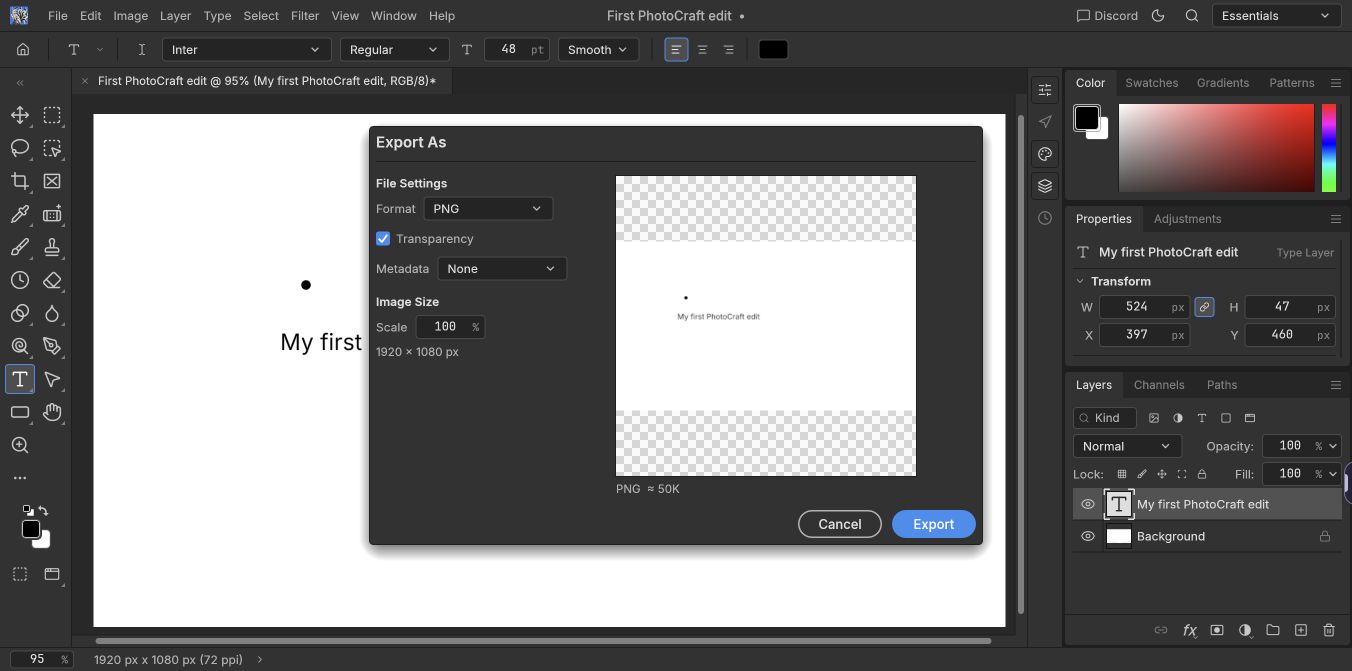Viewport: 1352px width, 671px height.
Task: Open the Regular font style dropdown
Action: click(394, 49)
